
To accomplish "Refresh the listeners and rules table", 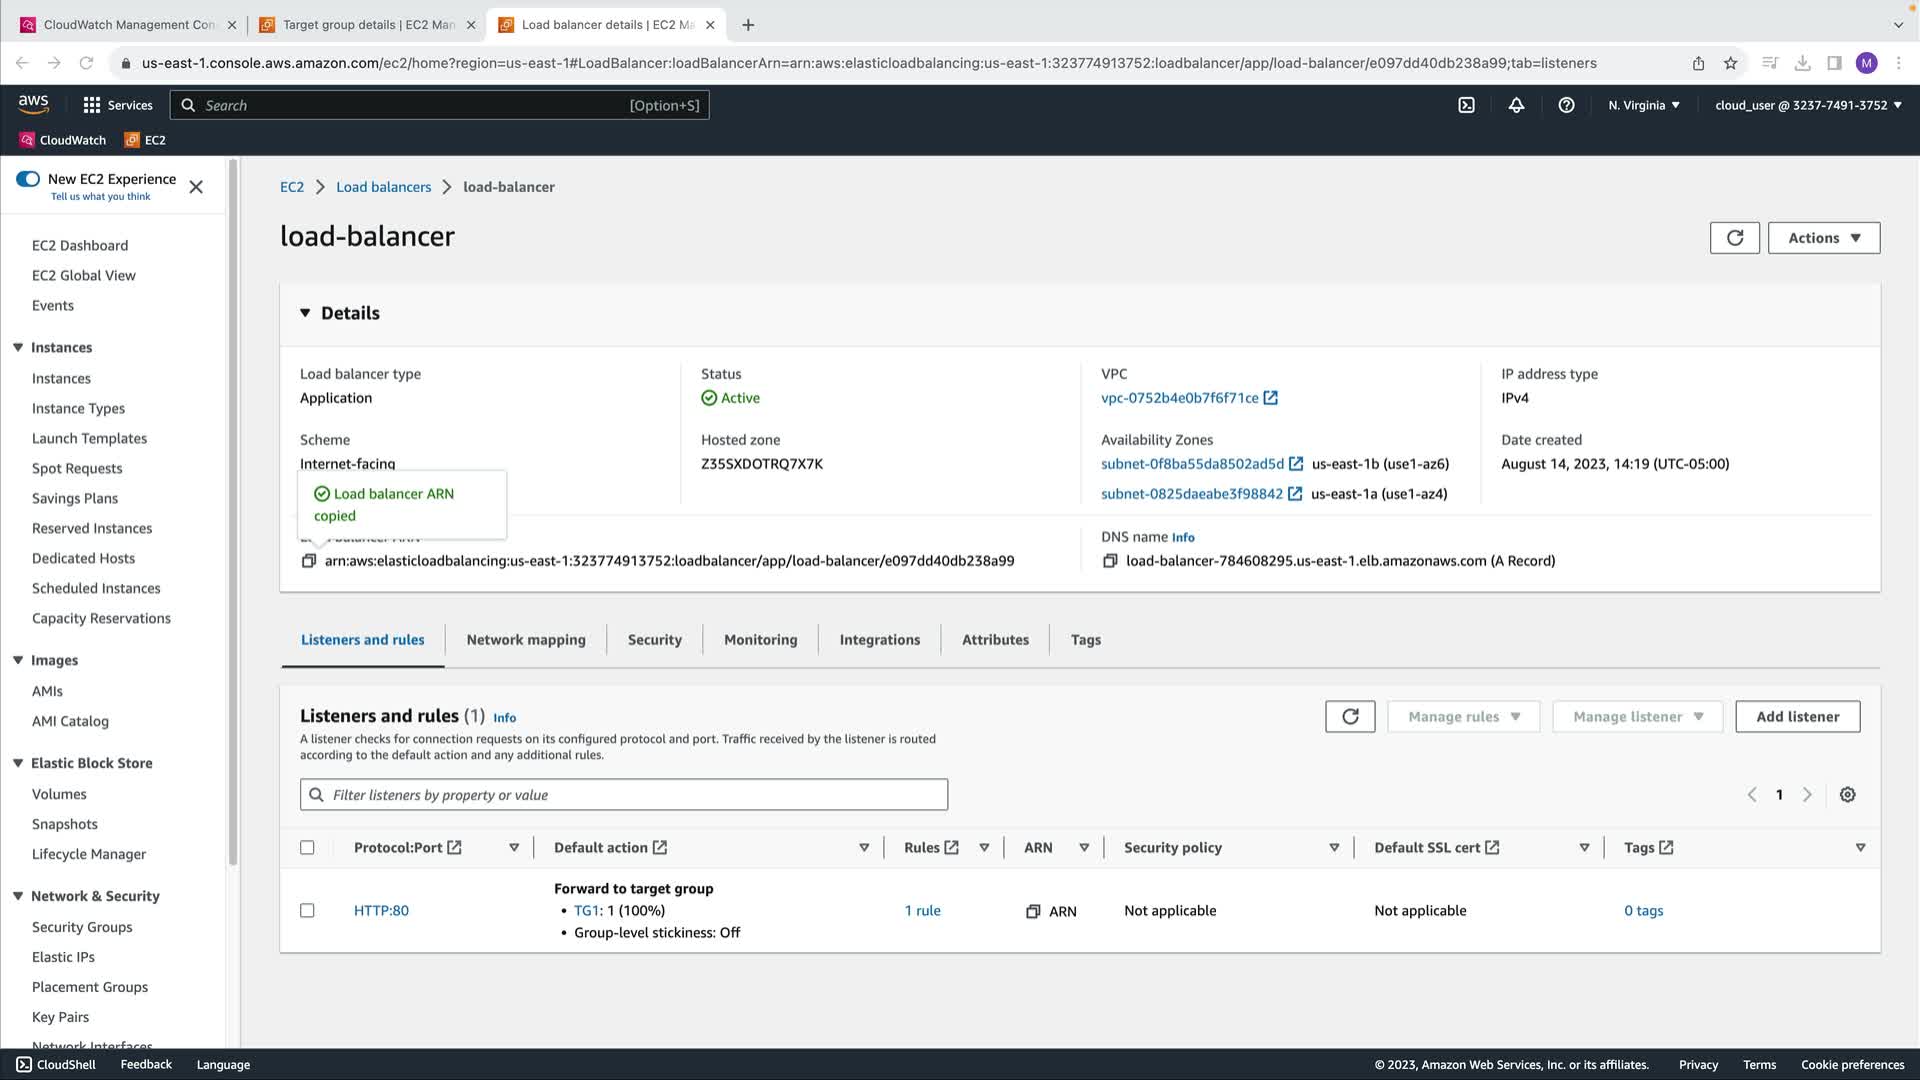I will pos(1350,716).
